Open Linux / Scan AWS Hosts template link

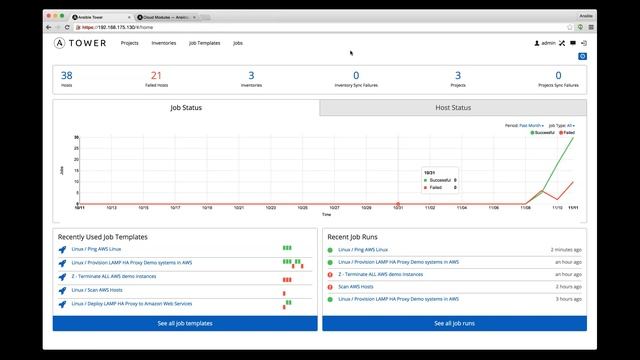(97, 290)
